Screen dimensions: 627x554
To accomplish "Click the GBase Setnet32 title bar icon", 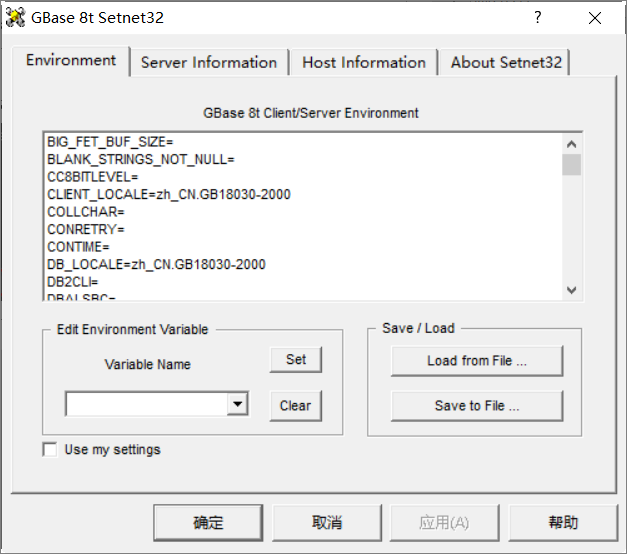I will click(x=16, y=17).
